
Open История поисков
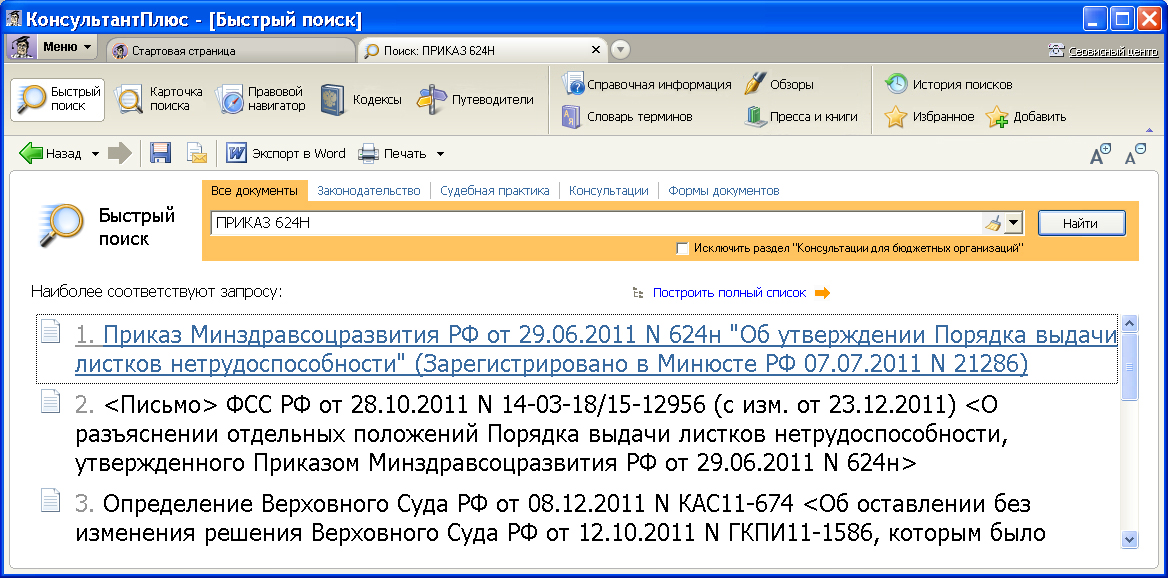[x=949, y=84]
